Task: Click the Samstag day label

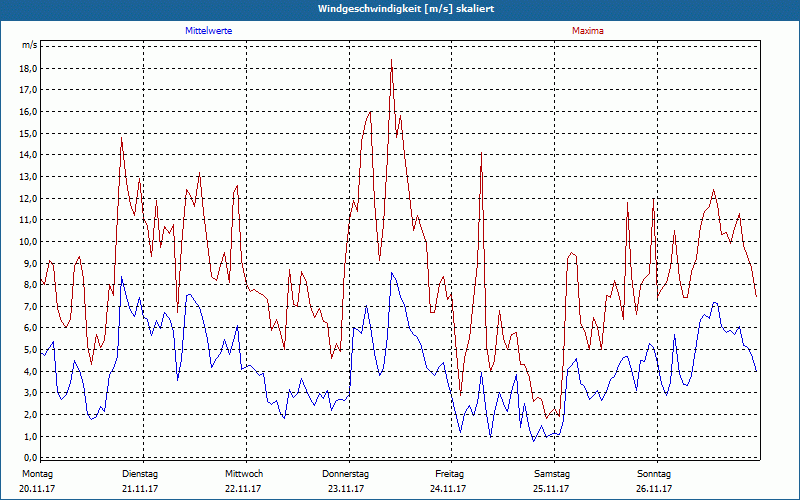Action: pos(552,474)
